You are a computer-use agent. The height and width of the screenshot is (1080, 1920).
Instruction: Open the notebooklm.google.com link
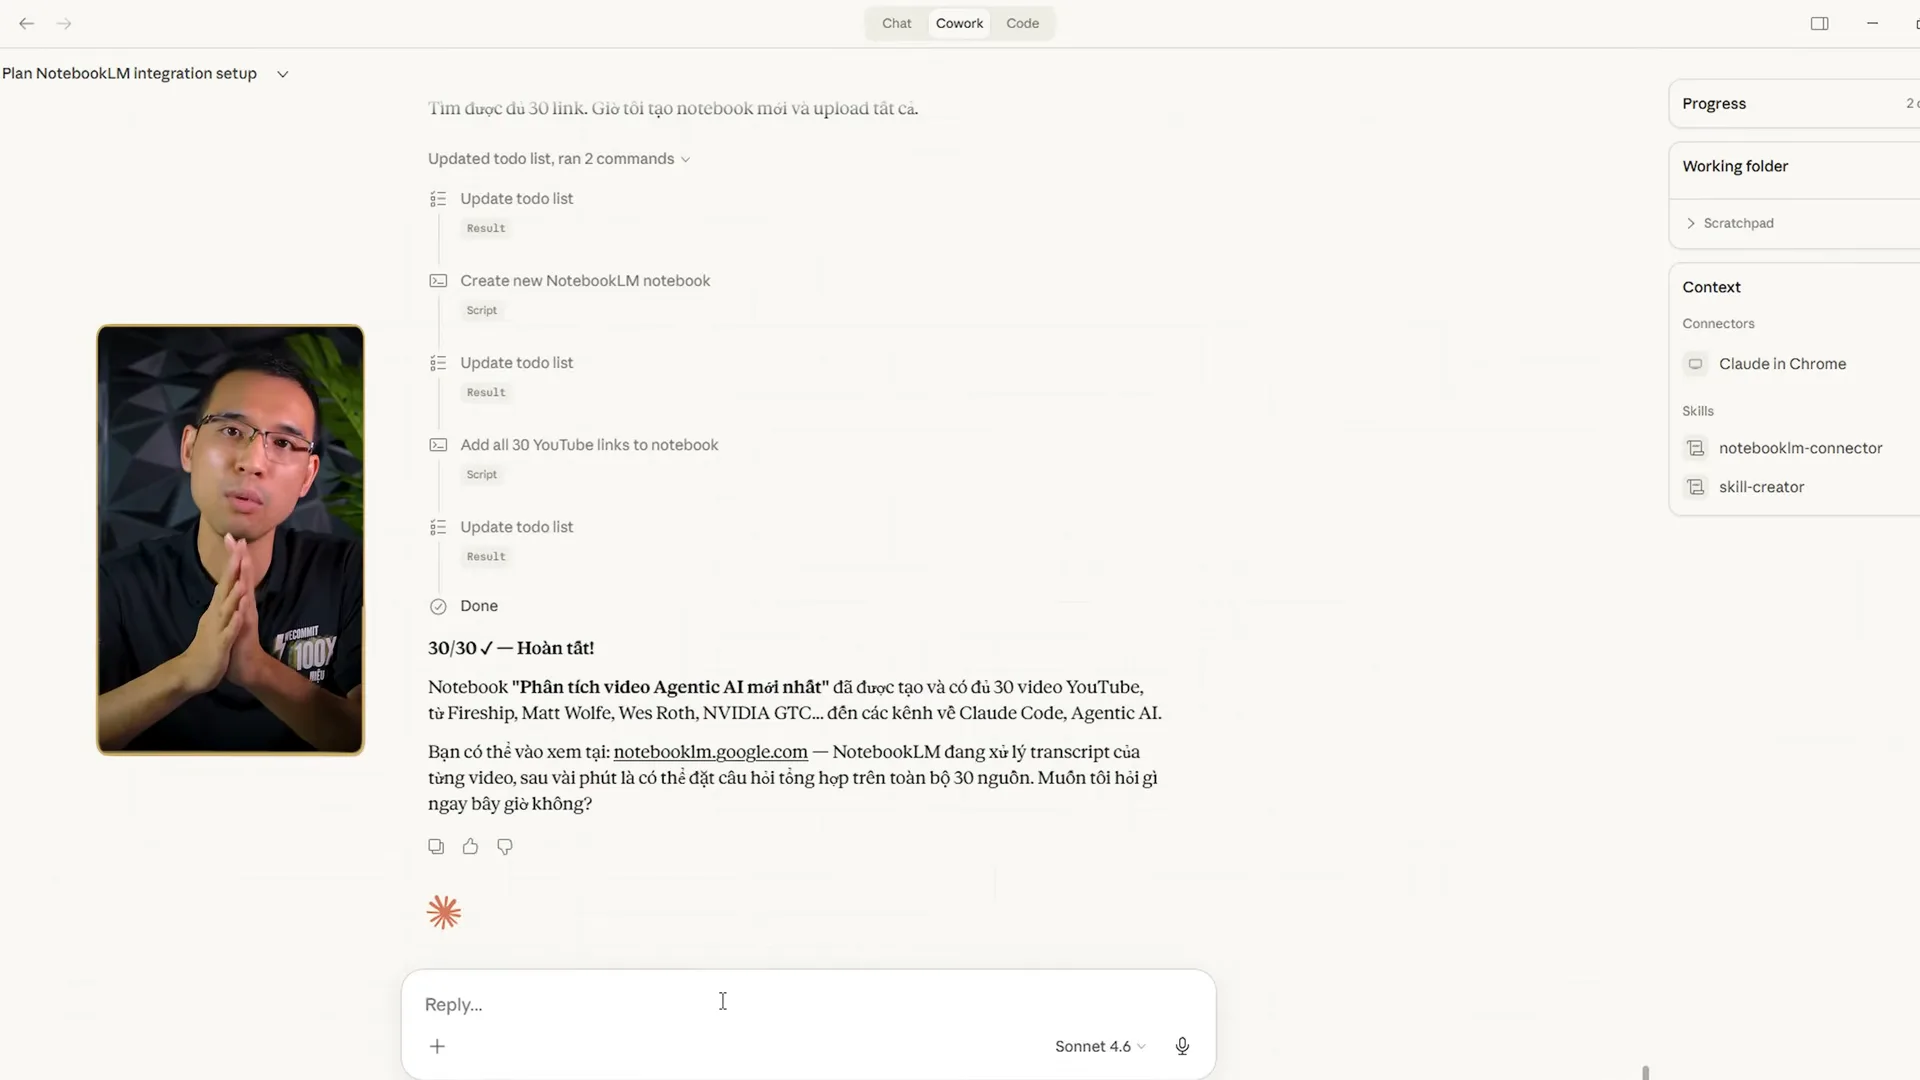(710, 752)
